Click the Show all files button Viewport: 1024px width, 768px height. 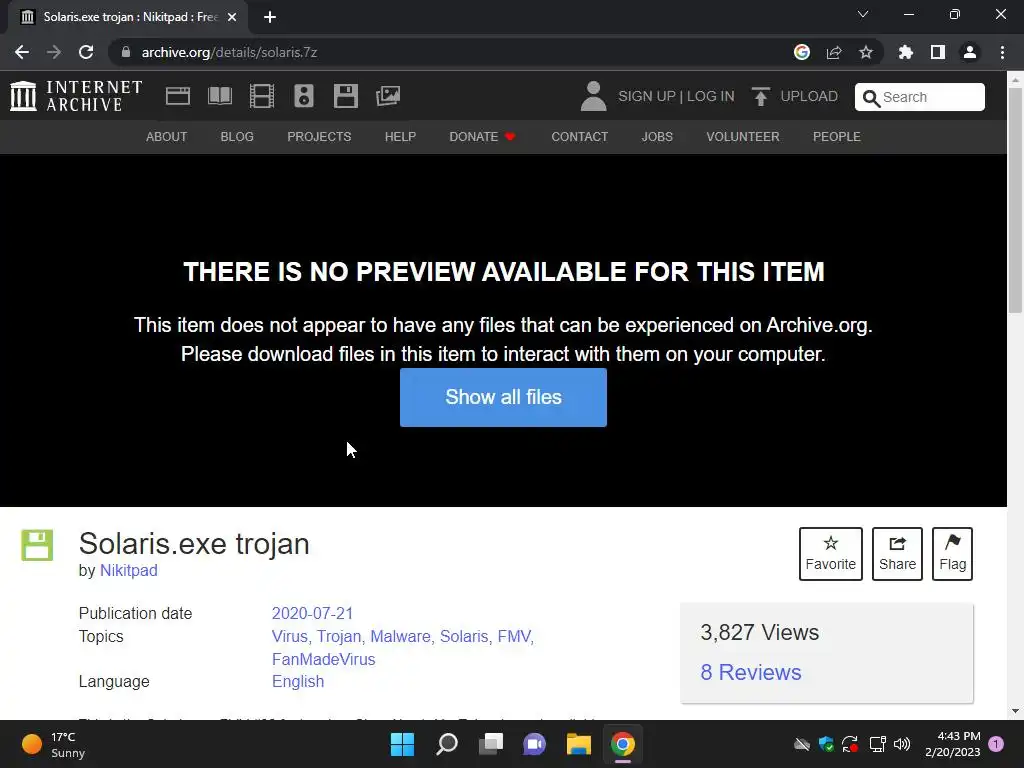[503, 397]
